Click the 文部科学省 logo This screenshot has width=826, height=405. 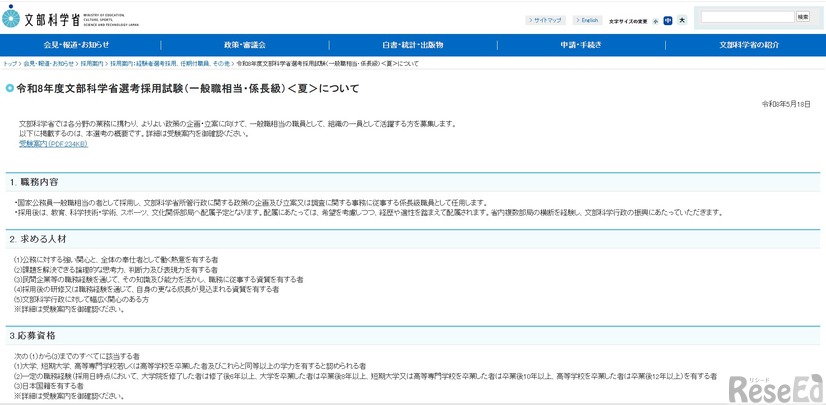coord(71,18)
